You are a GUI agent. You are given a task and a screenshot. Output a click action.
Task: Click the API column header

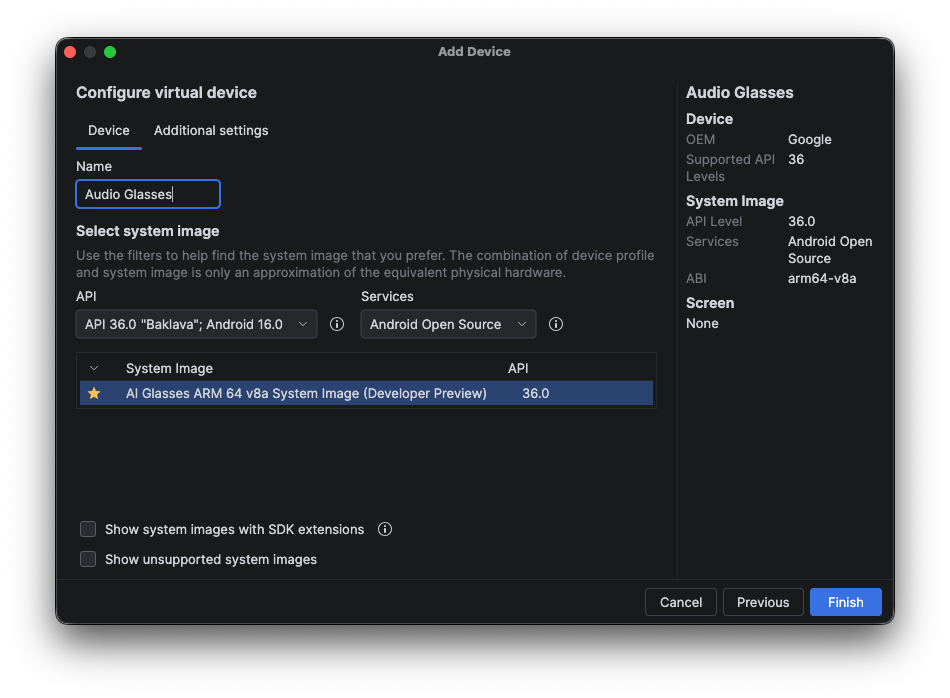pyautogui.click(x=518, y=368)
